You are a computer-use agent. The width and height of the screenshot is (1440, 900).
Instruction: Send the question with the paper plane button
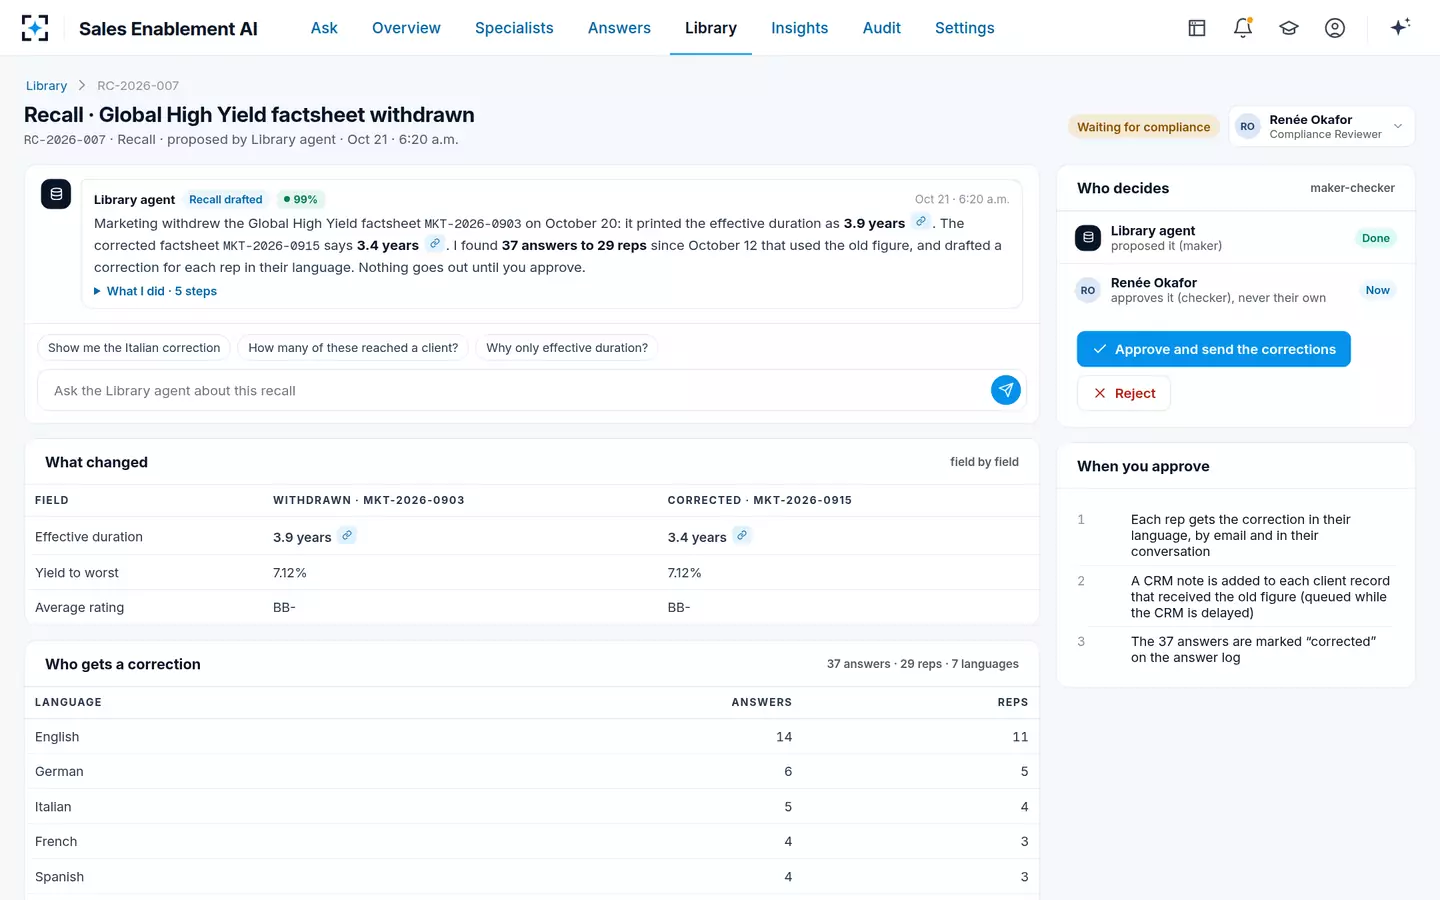pyautogui.click(x=1006, y=390)
